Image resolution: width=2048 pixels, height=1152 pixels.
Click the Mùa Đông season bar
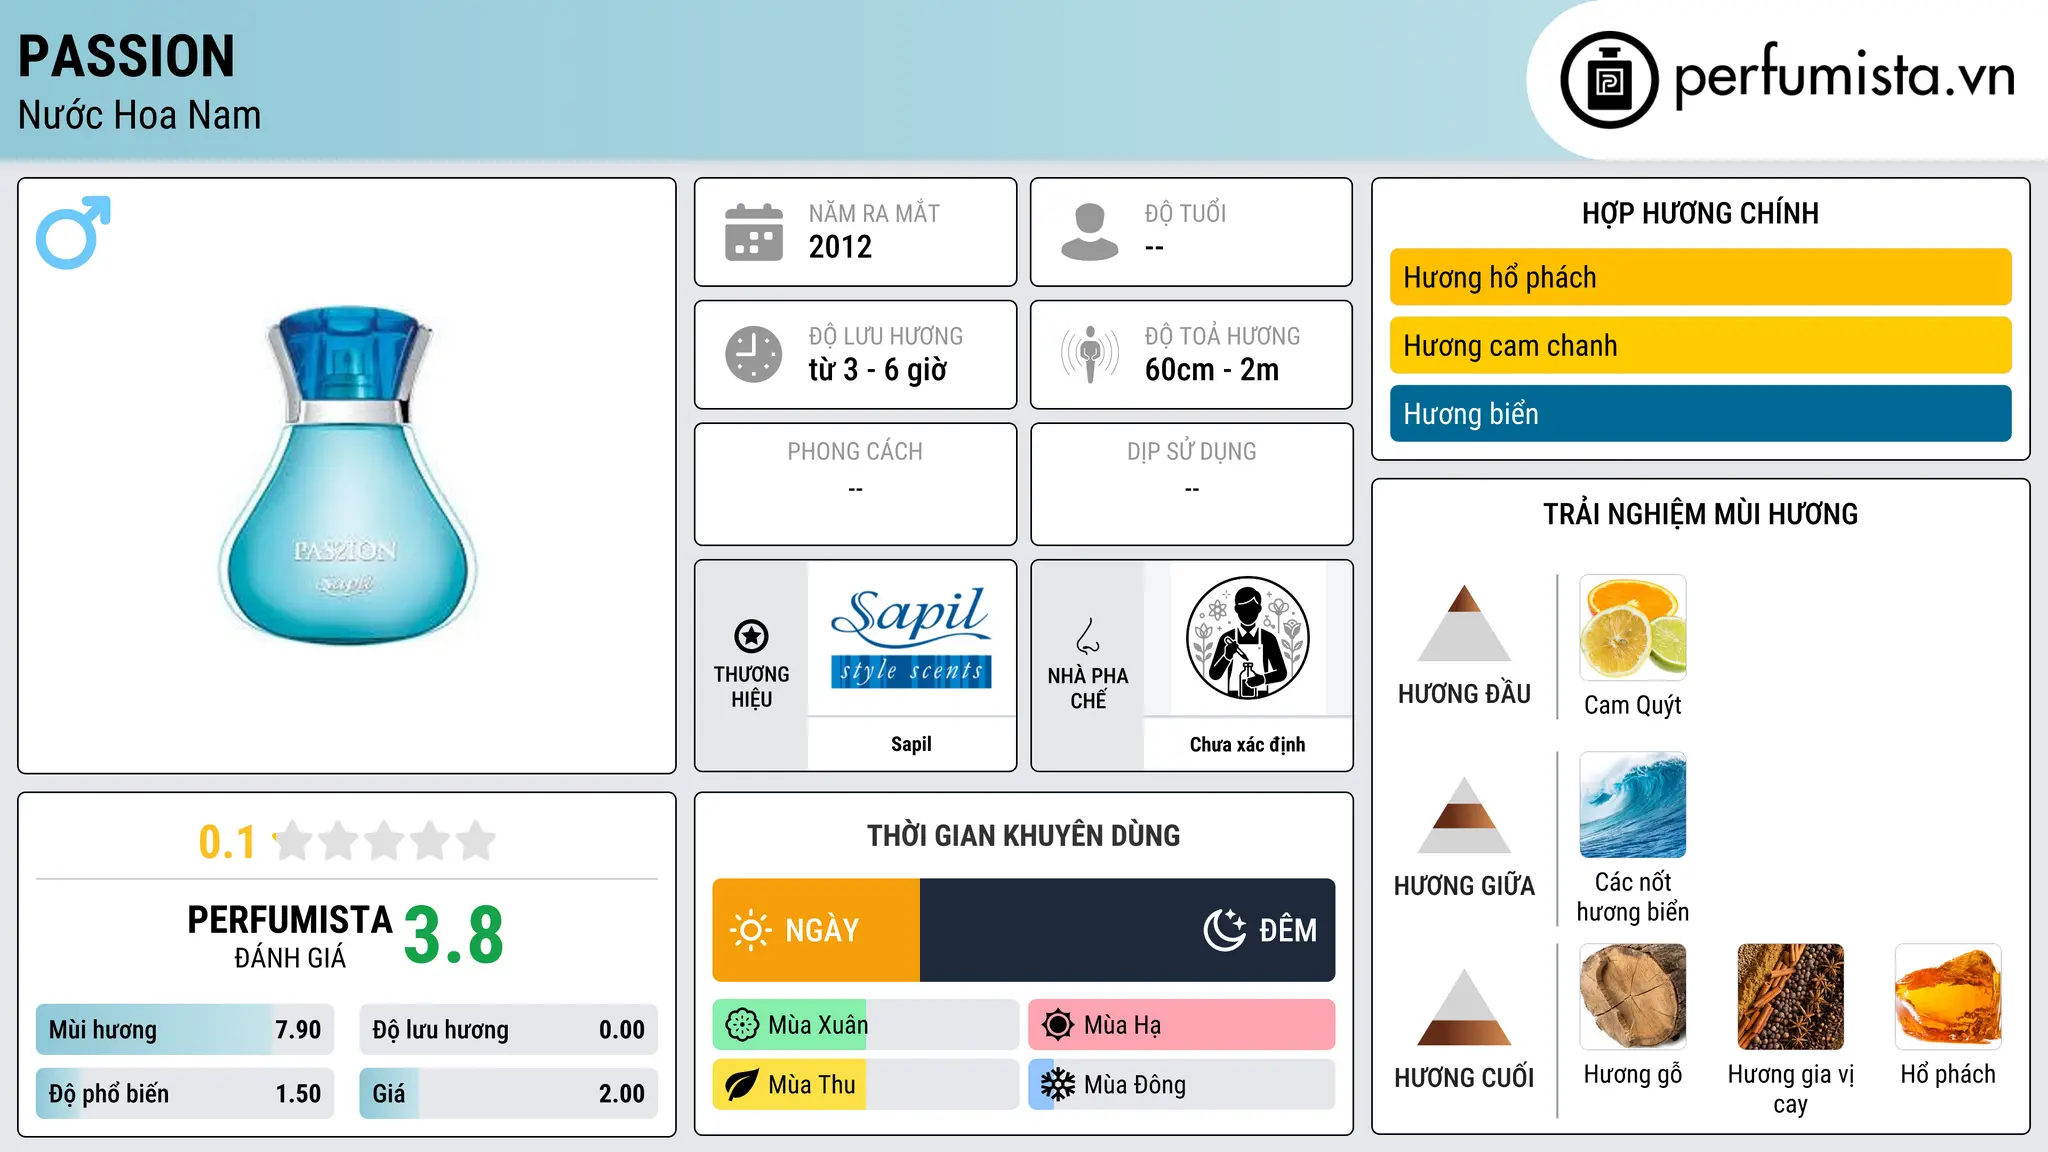pyautogui.click(x=1182, y=1085)
